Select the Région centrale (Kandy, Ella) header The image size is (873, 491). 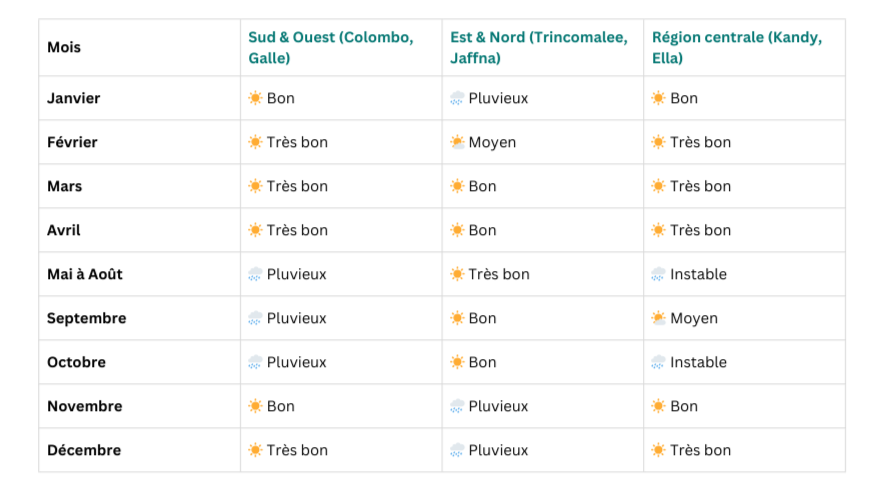pyautogui.click(x=737, y=47)
